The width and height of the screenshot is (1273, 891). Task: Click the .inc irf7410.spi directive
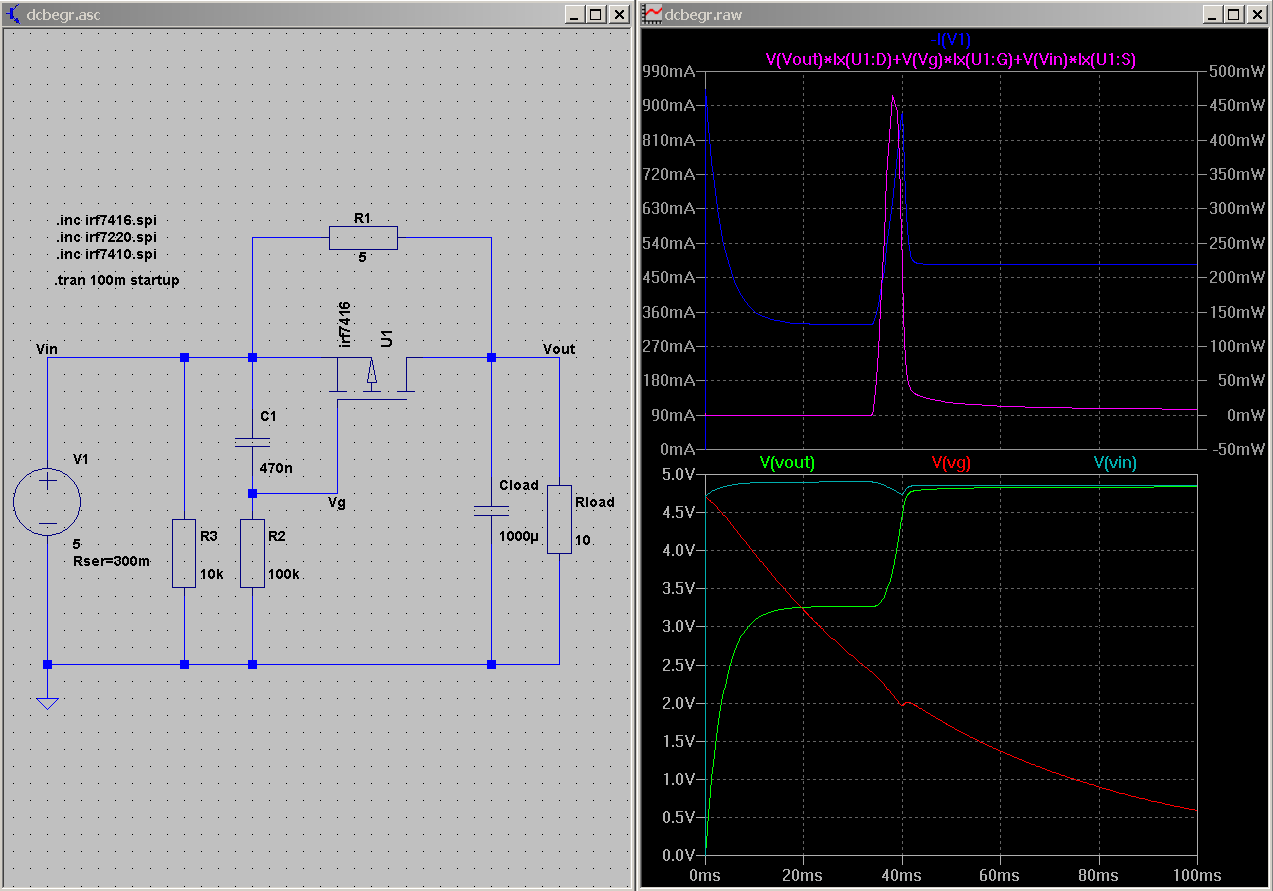pos(106,254)
